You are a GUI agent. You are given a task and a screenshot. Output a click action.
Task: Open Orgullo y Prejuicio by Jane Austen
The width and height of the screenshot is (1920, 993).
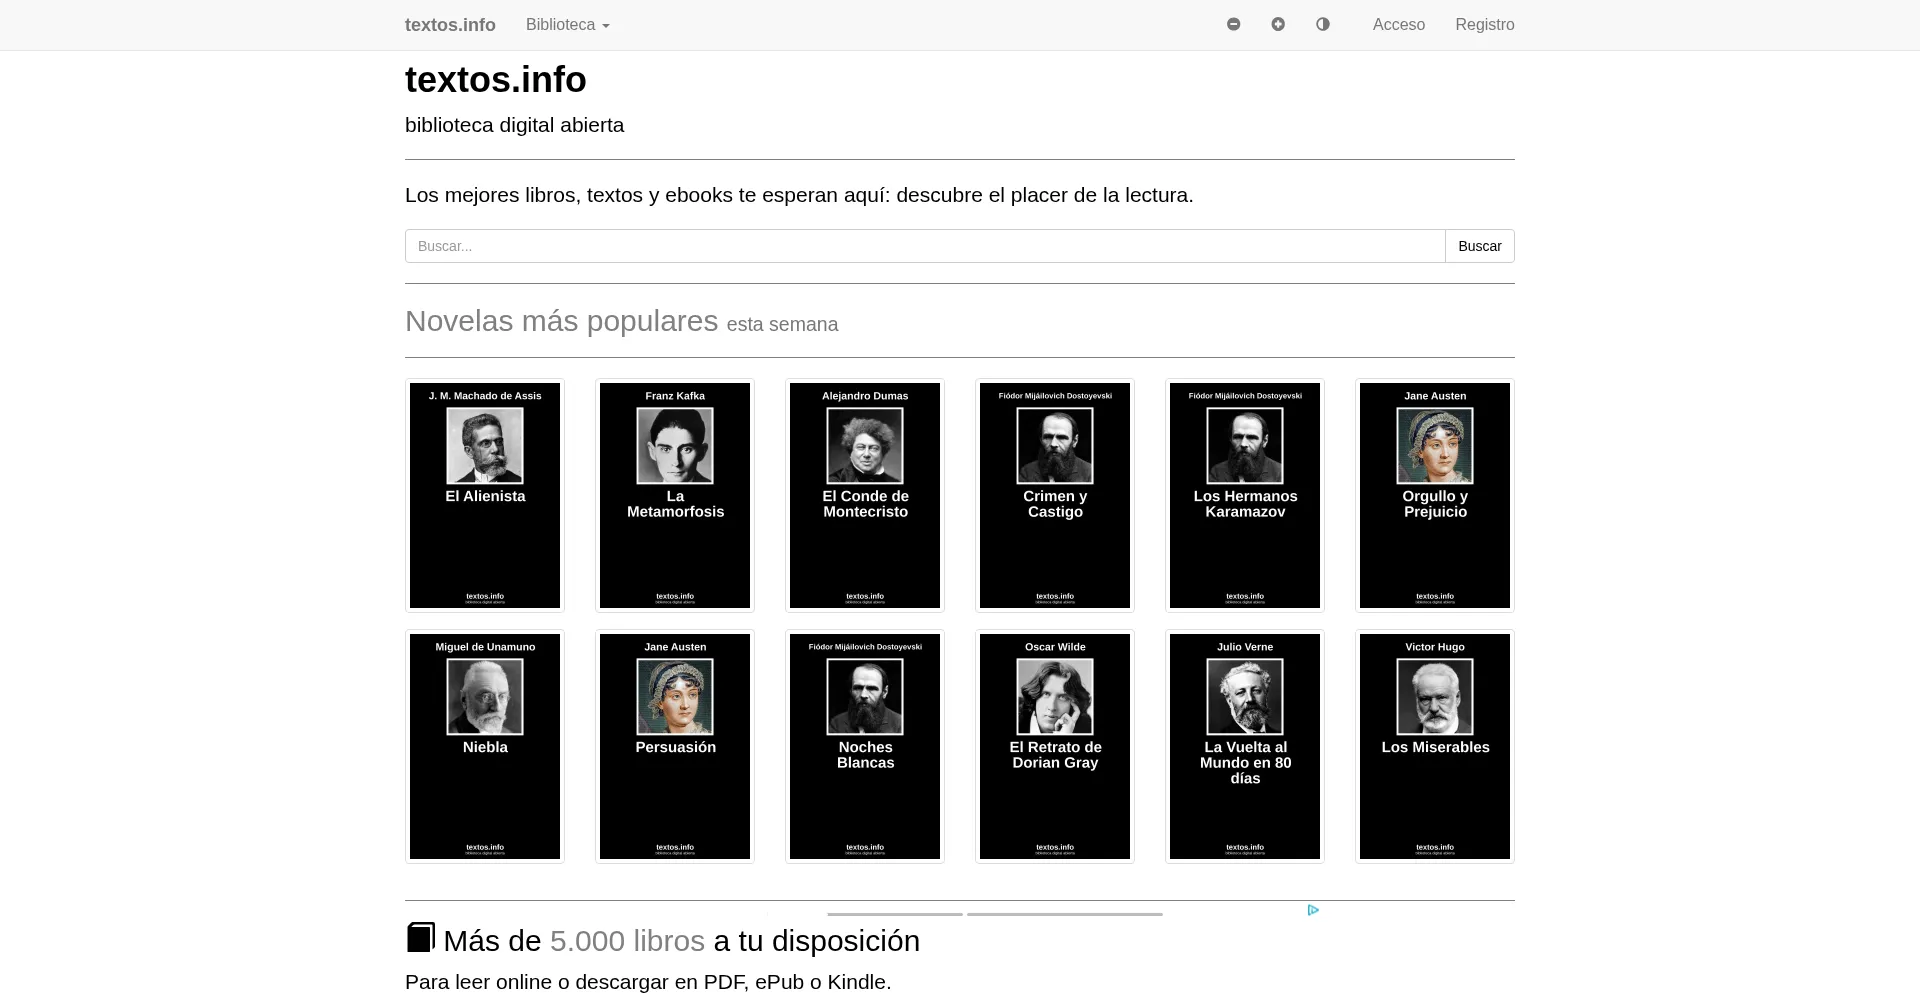coord(1434,495)
